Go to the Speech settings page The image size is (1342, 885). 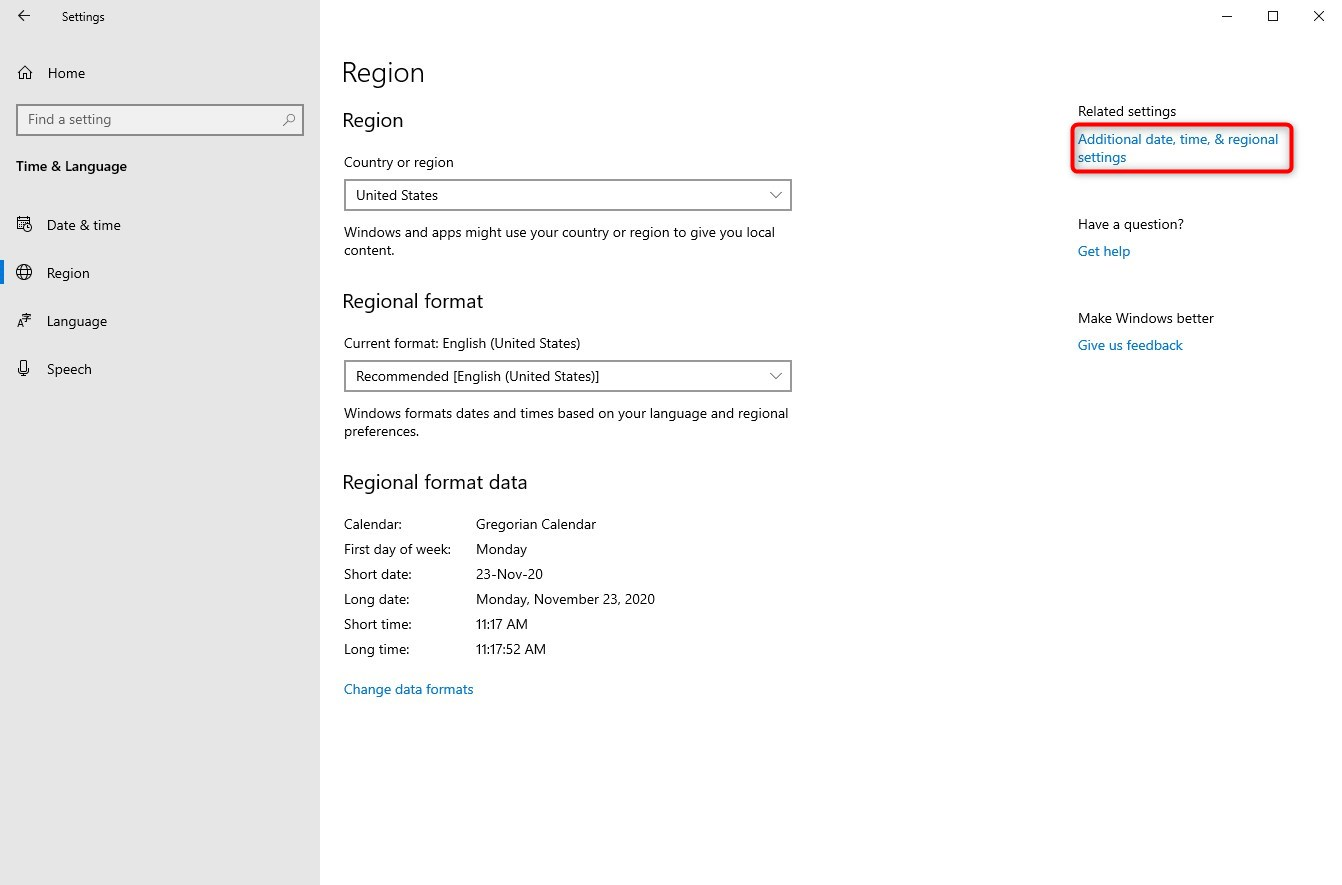tap(69, 369)
